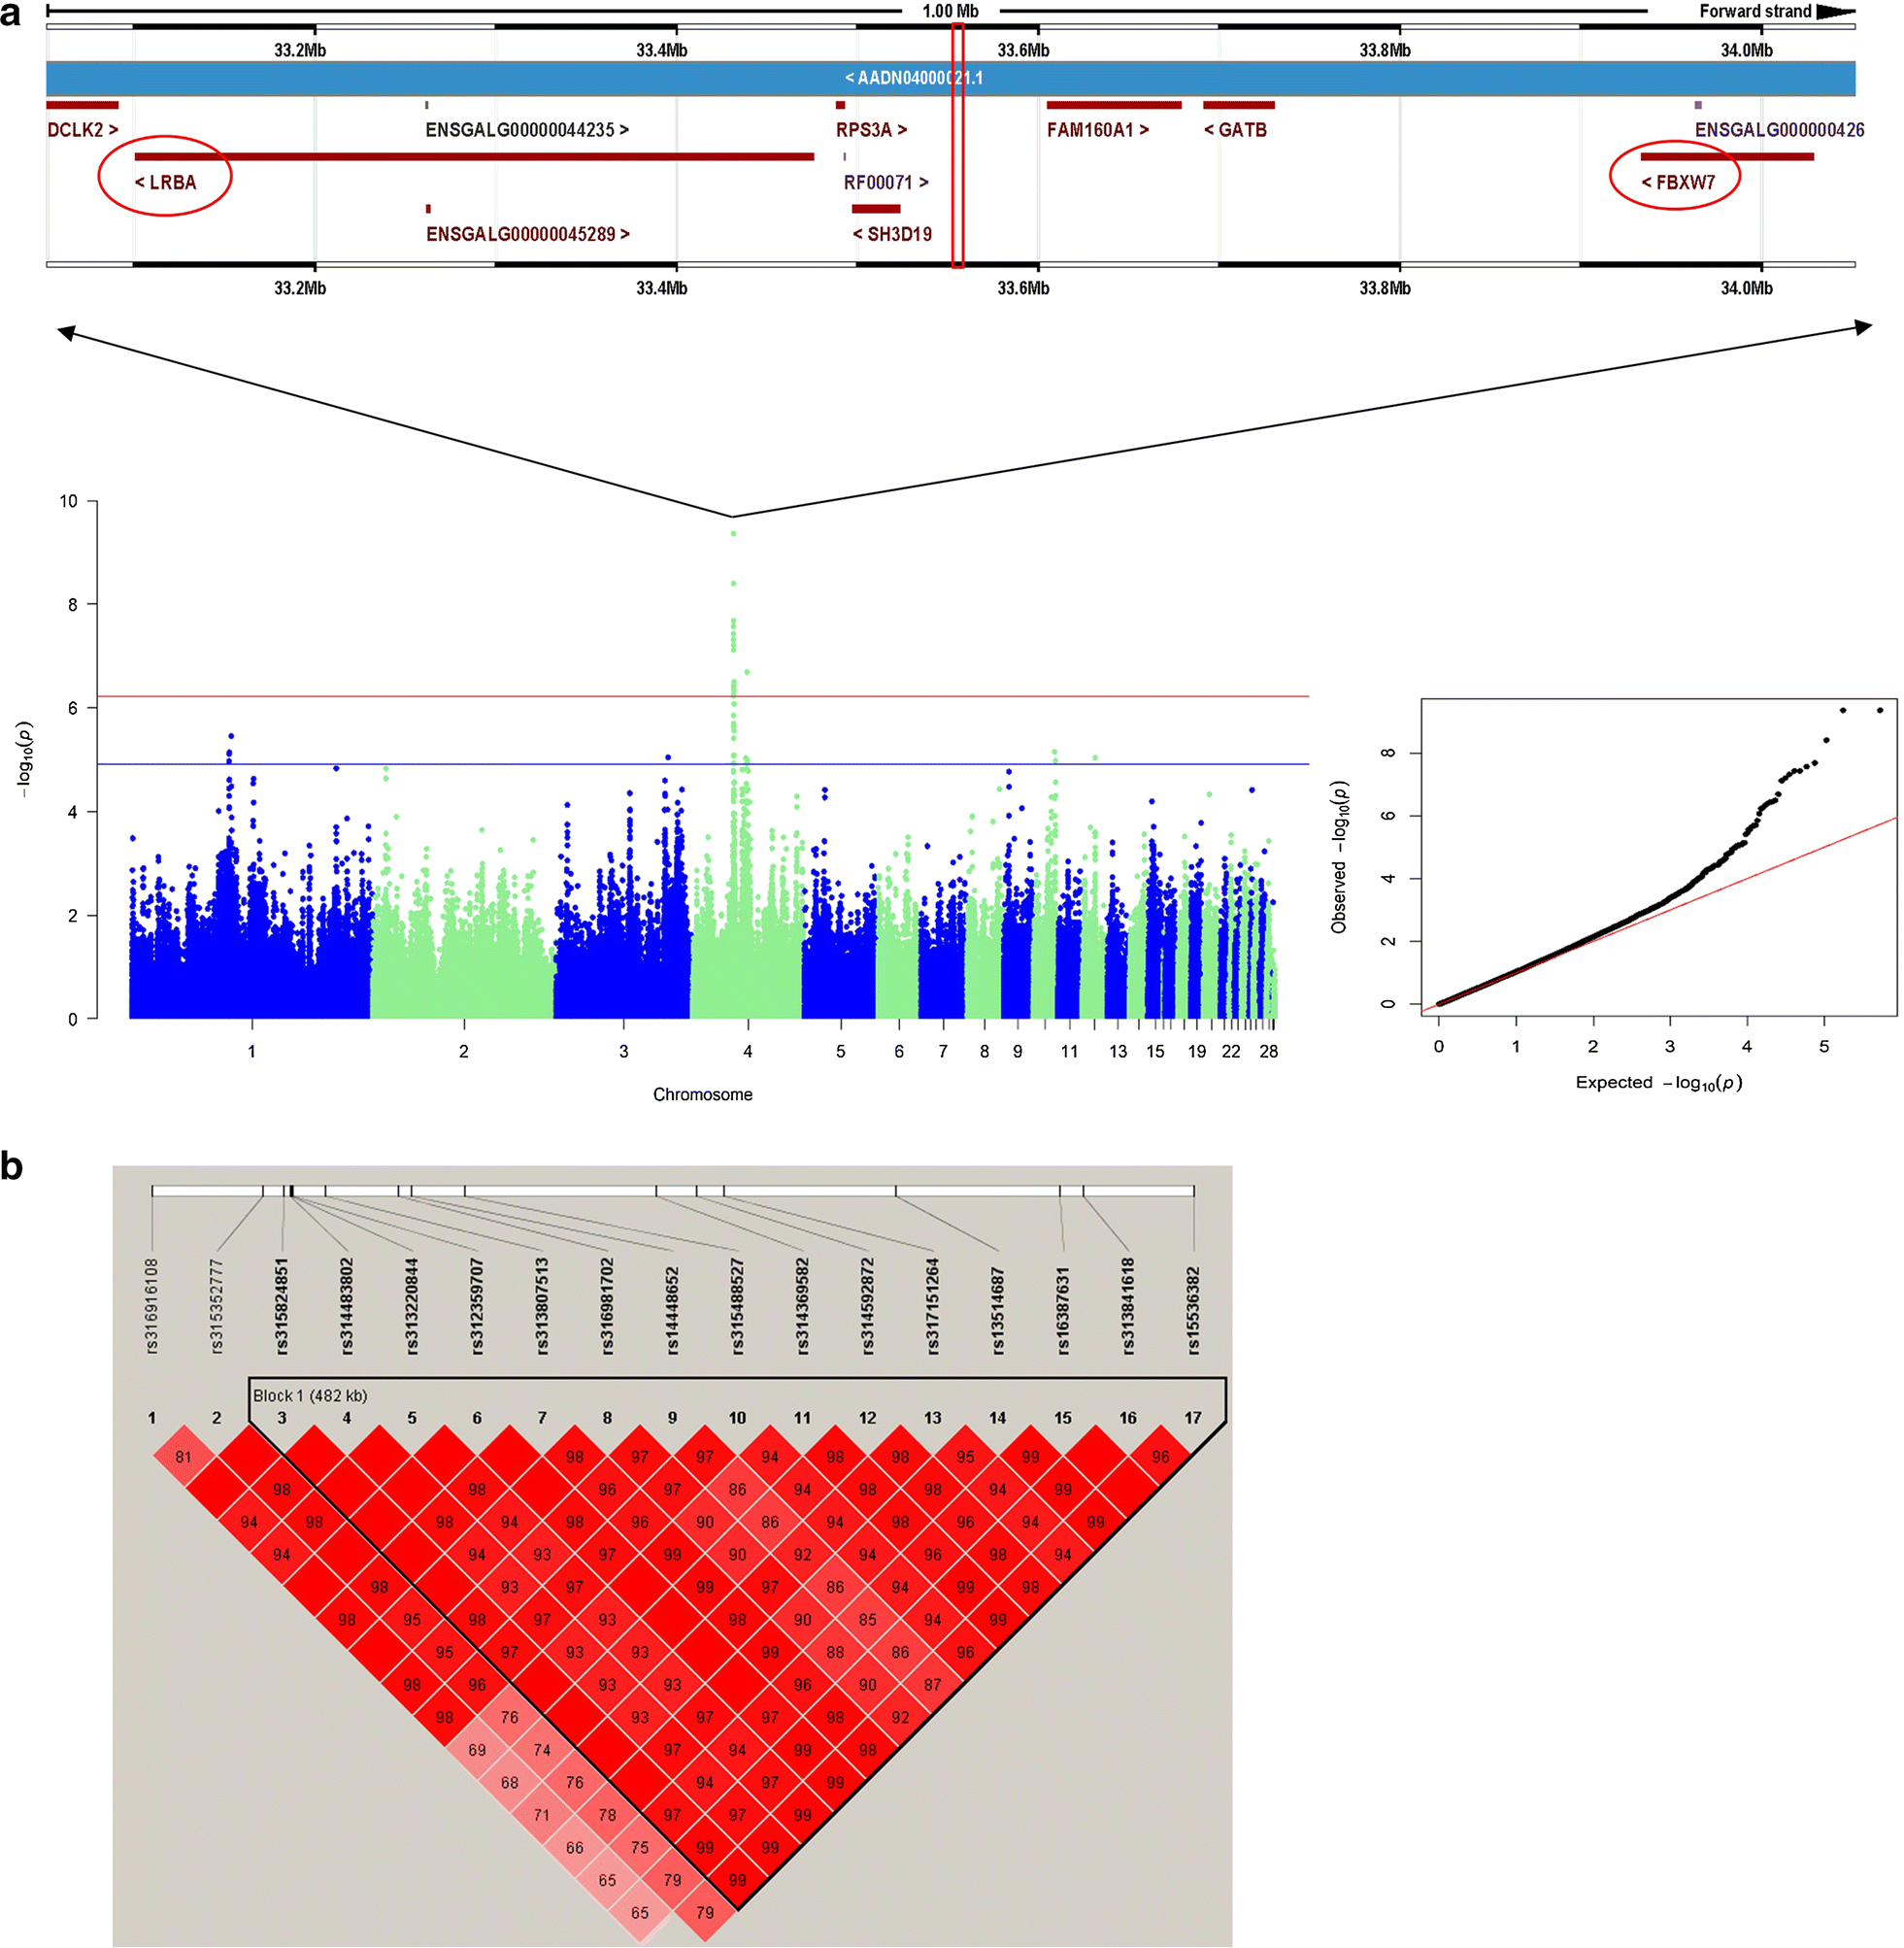The image size is (1904, 1948).
Task: Click SNP label rs14448652
Action: tap(672, 1311)
